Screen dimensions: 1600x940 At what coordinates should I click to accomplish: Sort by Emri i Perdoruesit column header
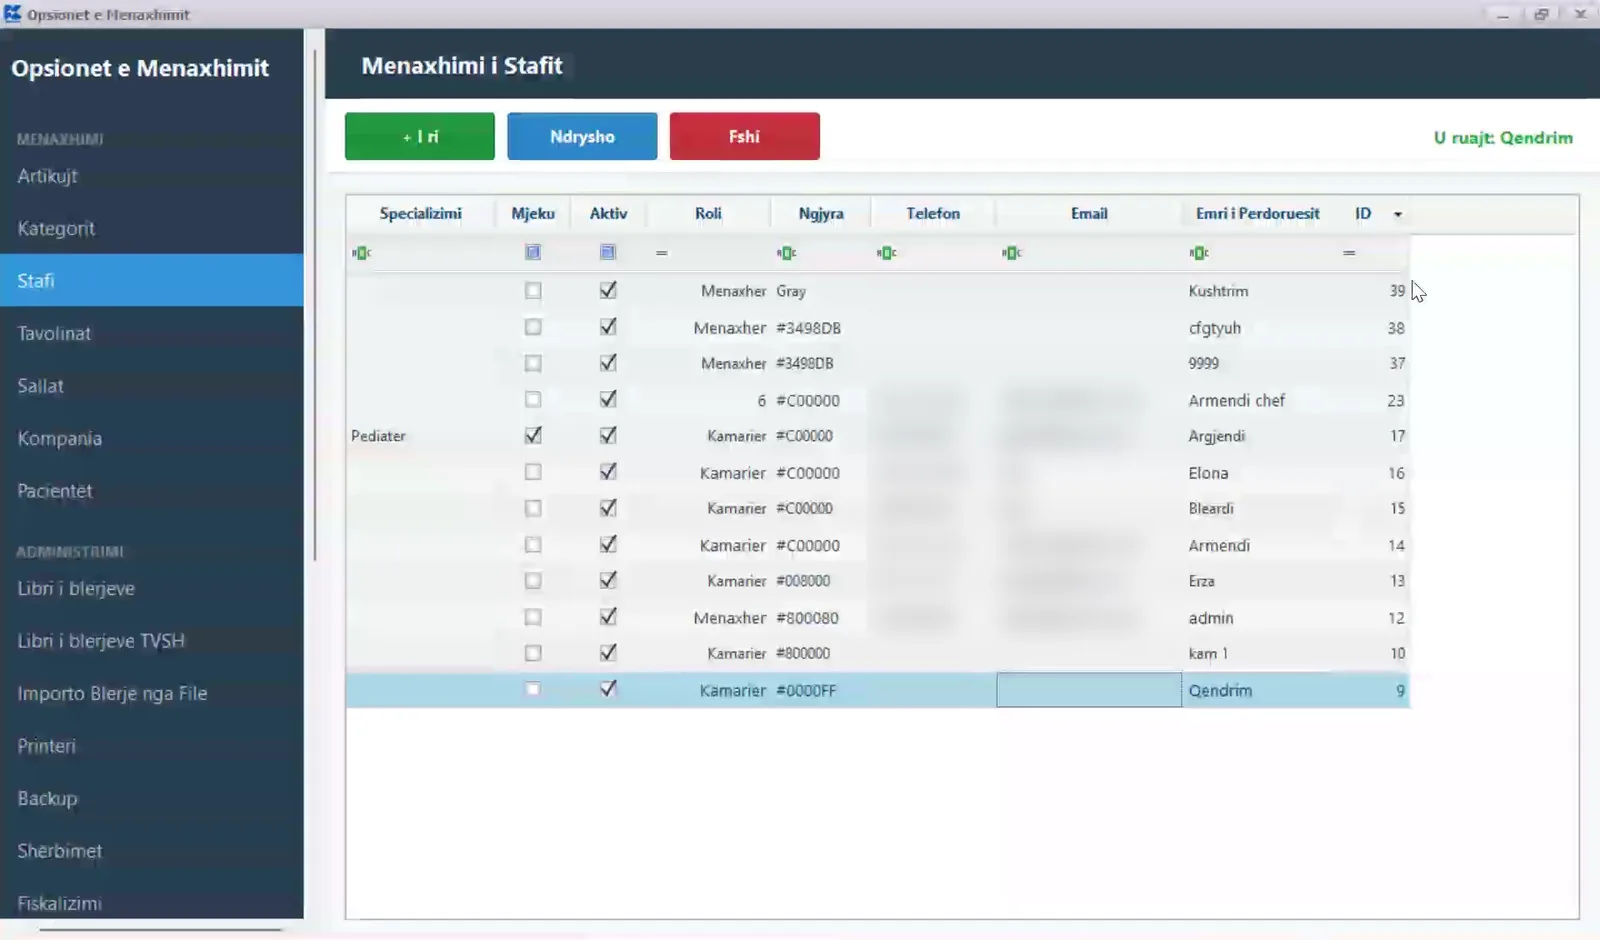click(x=1257, y=214)
